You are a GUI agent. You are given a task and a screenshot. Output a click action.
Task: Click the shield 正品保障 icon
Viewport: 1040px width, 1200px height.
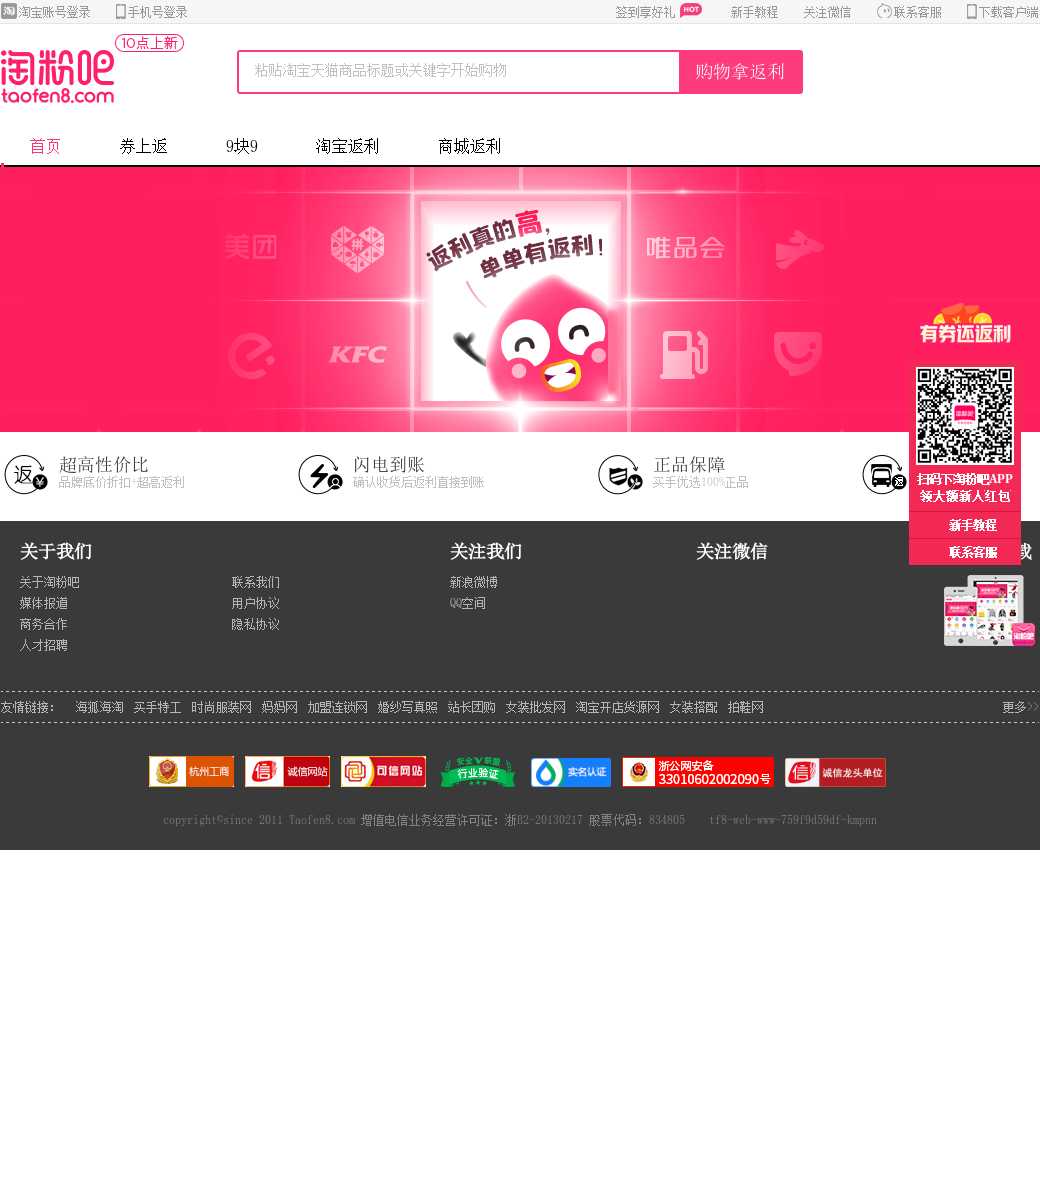coord(620,474)
